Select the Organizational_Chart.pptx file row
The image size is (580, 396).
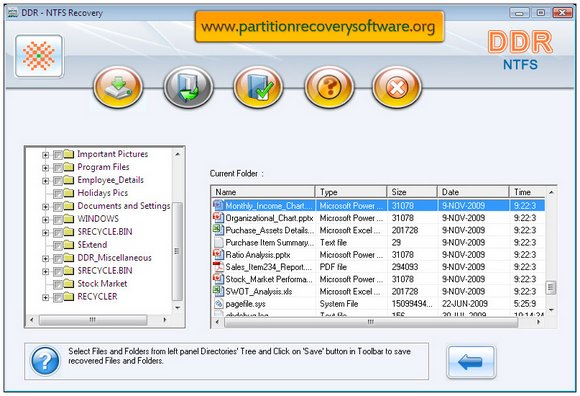[x=378, y=218]
